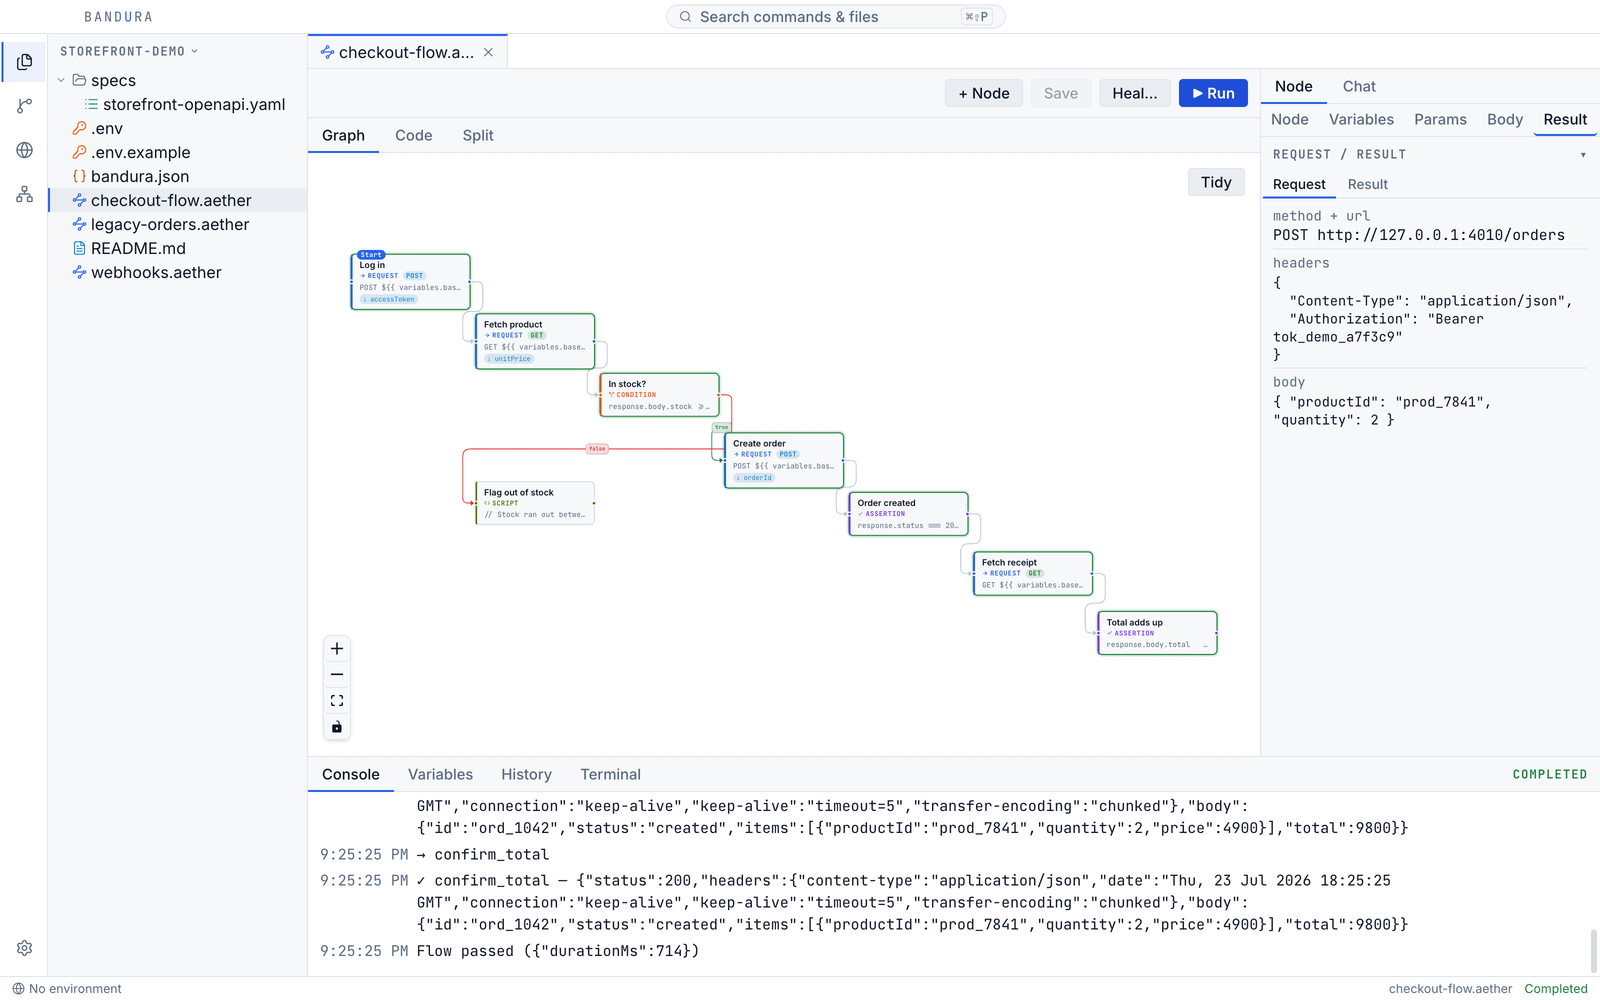Click checkout-flow.aether in status bar
1600x1000 pixels.
tap(1450, 989)
